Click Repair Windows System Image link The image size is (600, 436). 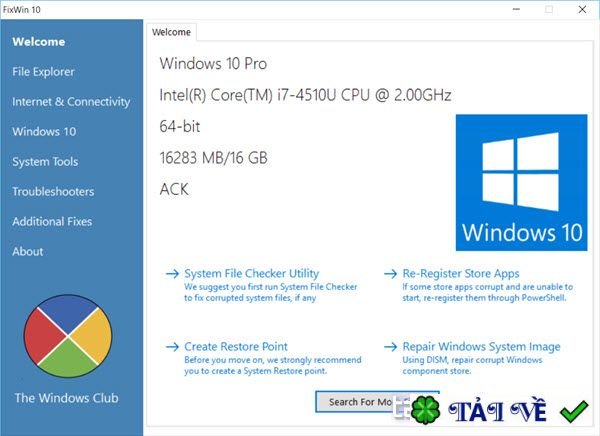481,346
